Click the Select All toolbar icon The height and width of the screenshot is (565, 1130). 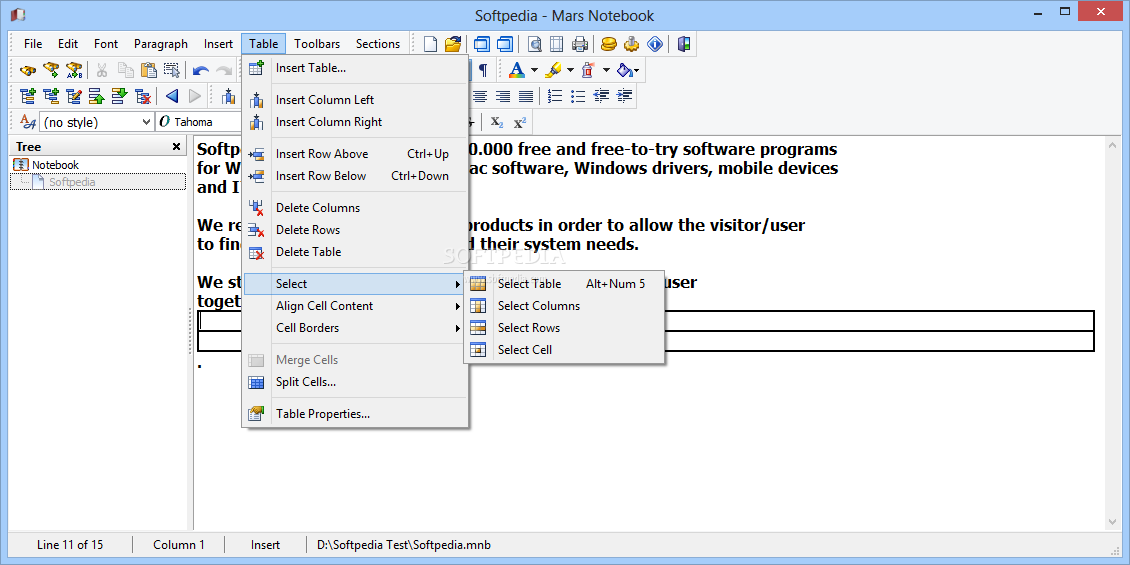click(172, 71)
